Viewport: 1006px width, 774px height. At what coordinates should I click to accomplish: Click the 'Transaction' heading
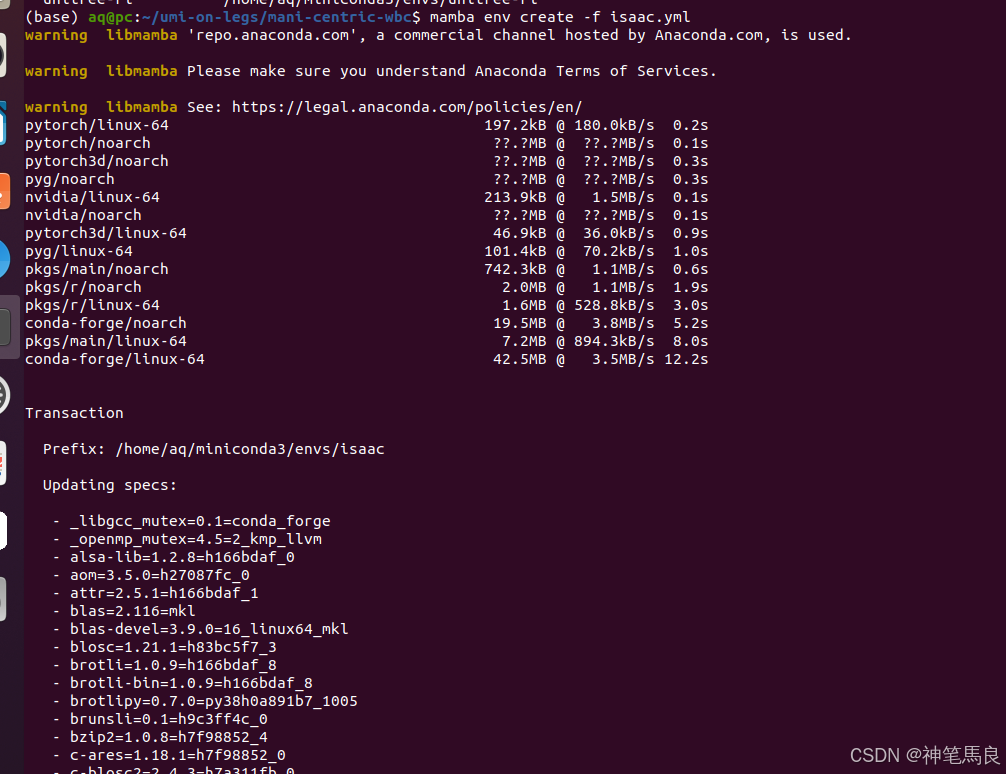(x=74, y=413)
